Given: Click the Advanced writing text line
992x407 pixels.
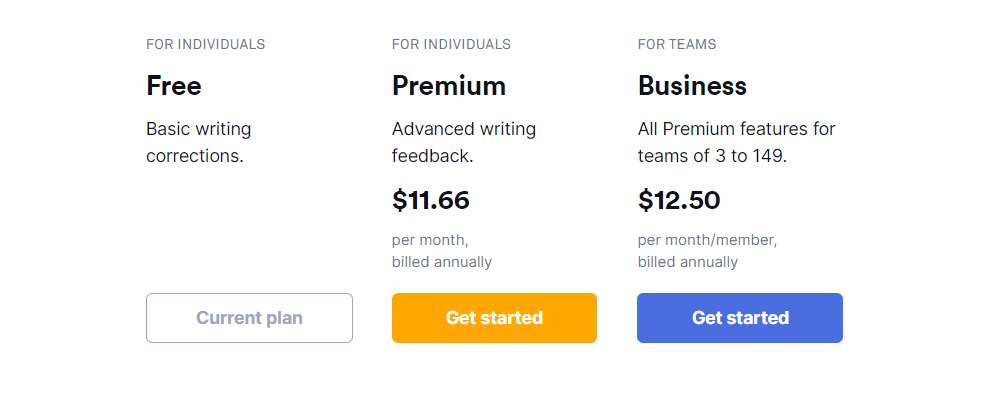Looking at the screenshot, I should (464, 129).
